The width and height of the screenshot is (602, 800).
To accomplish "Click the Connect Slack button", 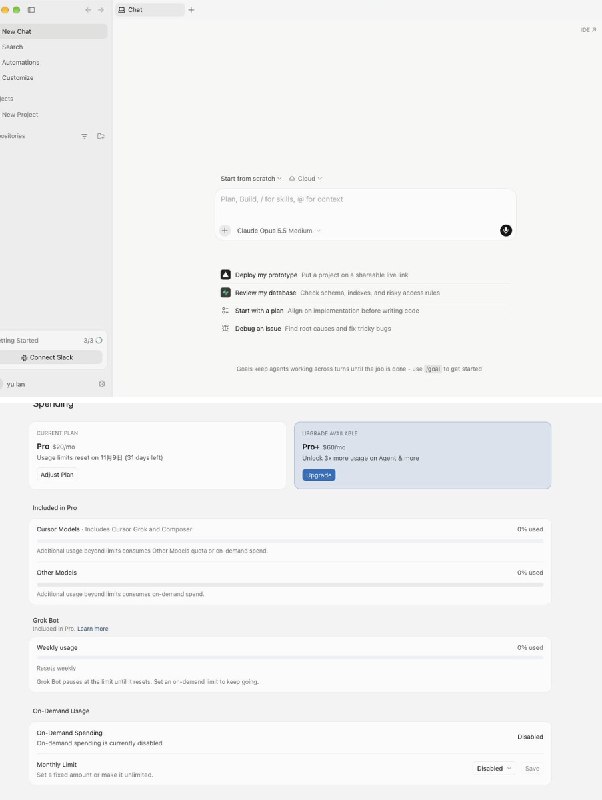I will [x=50, y=357].
